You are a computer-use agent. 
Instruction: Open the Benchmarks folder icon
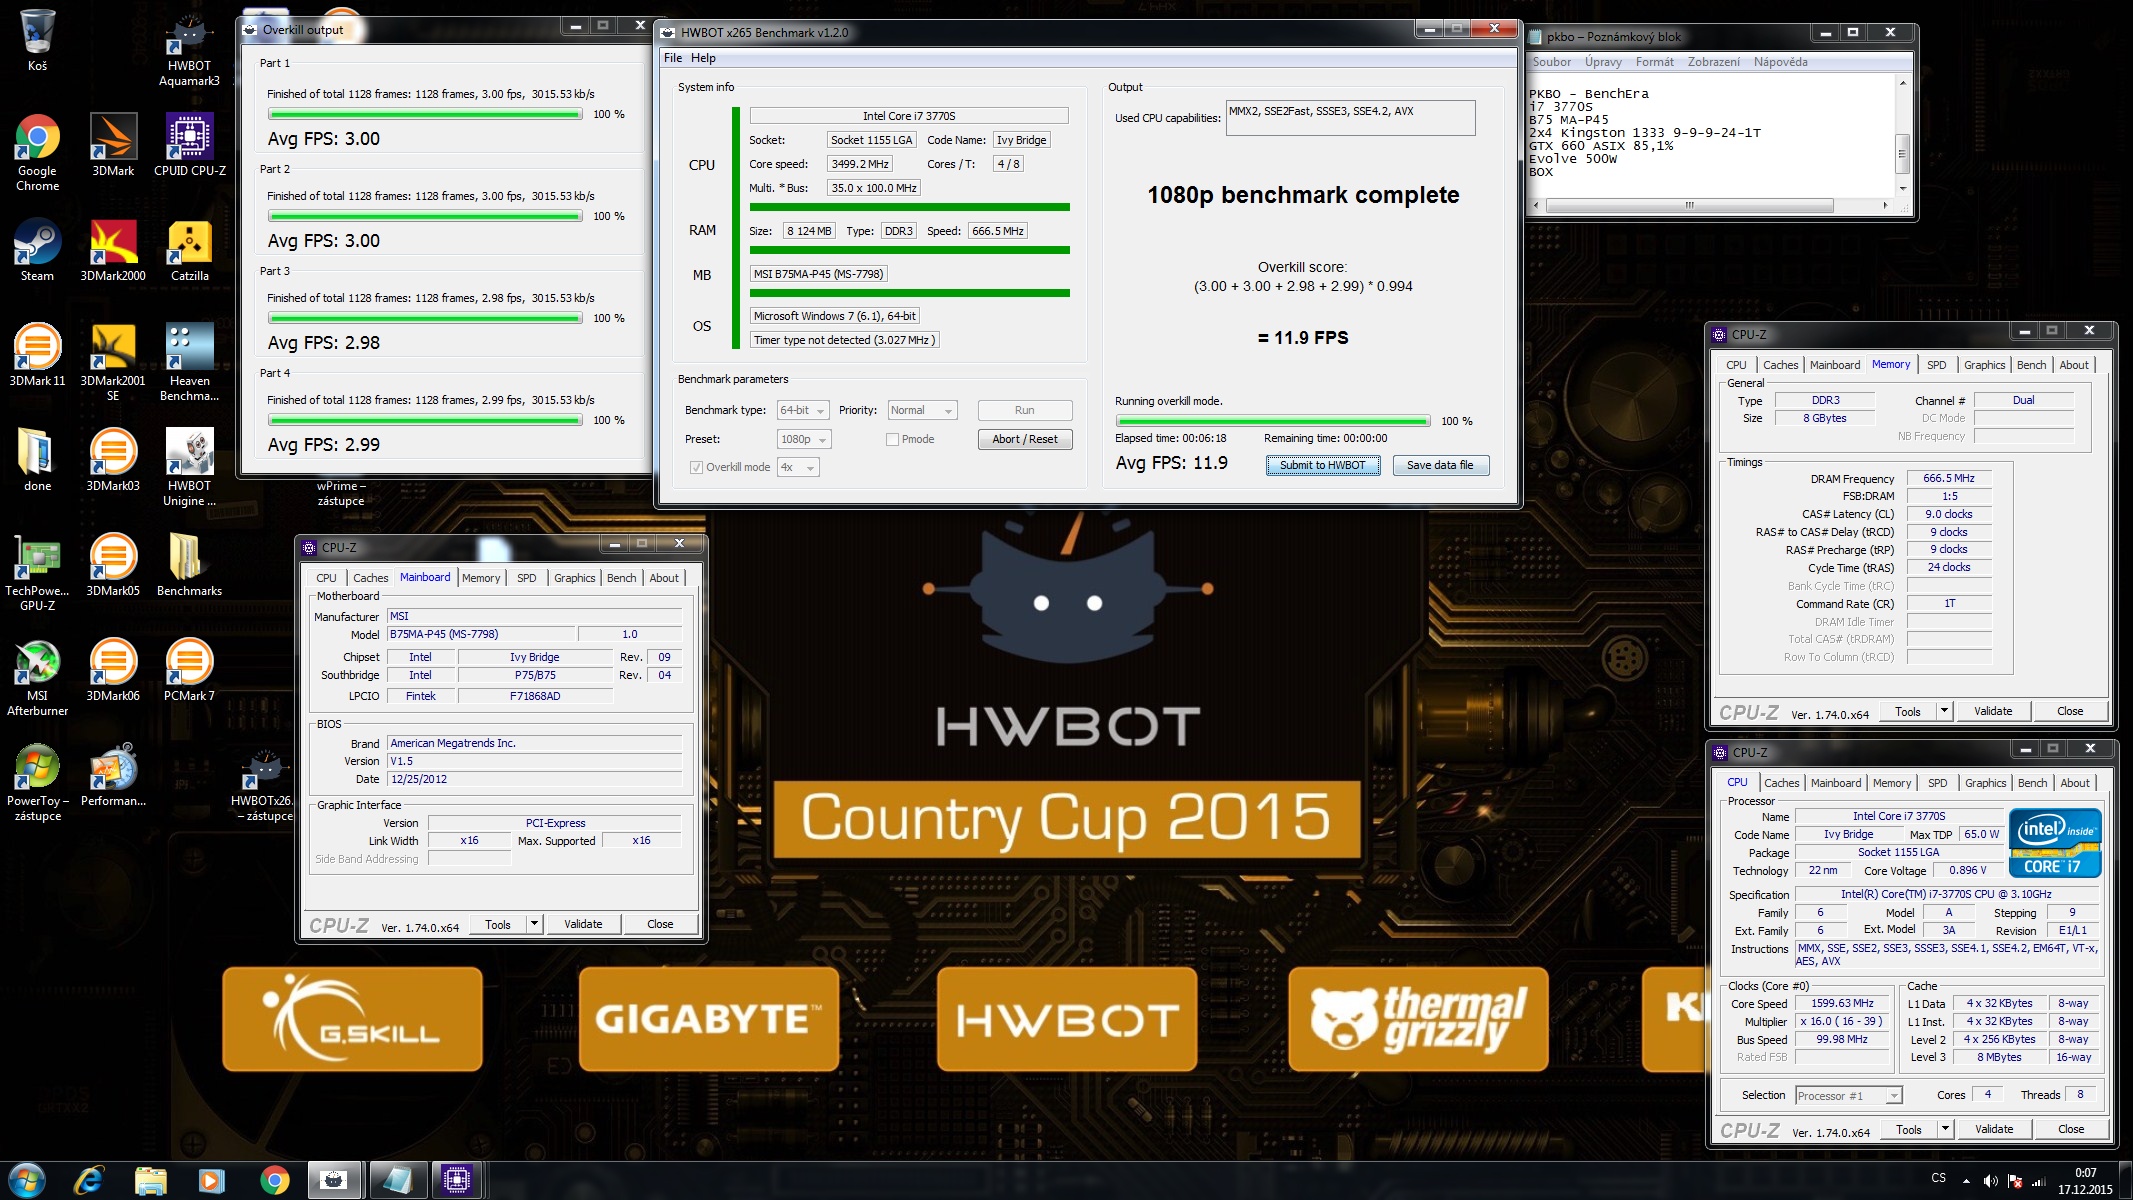[x=189, y=565]
